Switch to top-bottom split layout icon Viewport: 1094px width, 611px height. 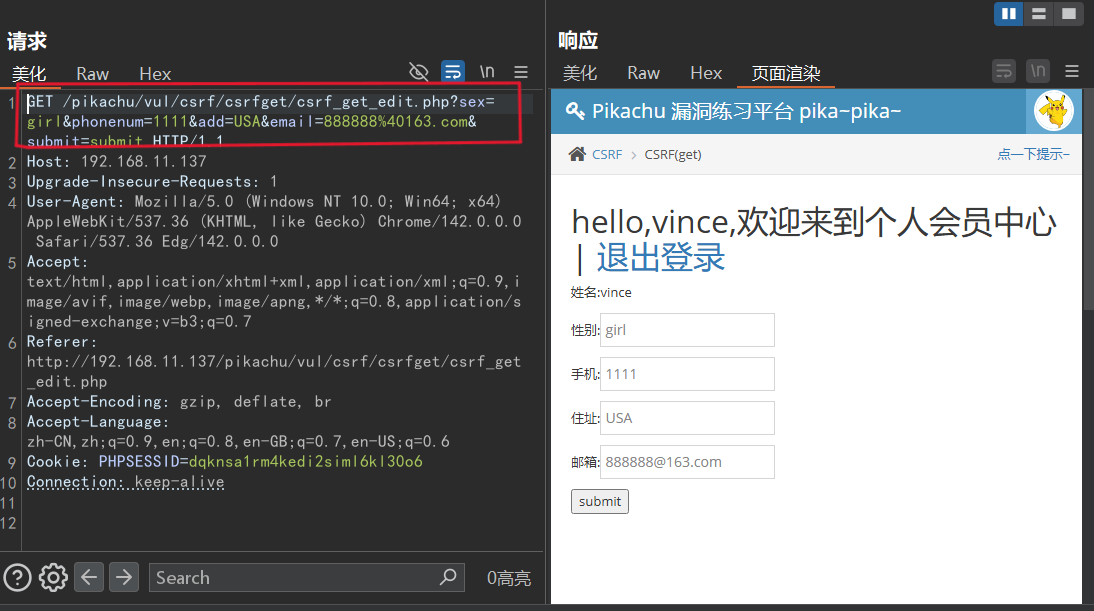pyautogui.click(x=1039, y=13)
